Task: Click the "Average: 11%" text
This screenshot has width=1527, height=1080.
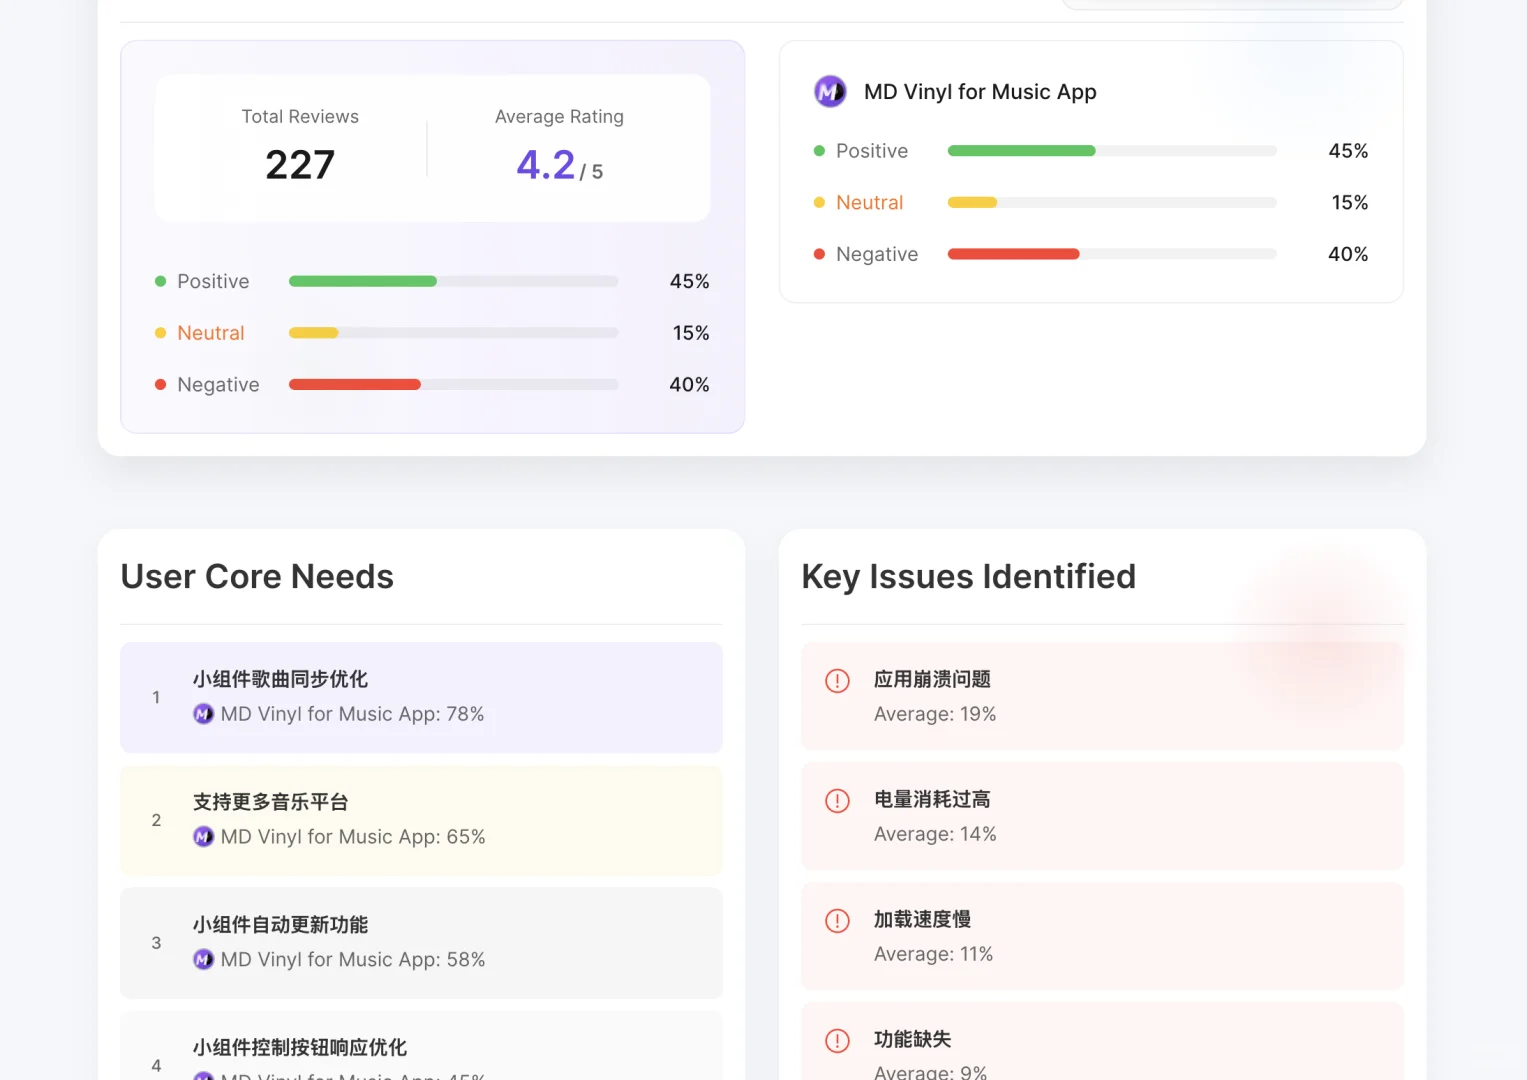Action: point(934,954)
